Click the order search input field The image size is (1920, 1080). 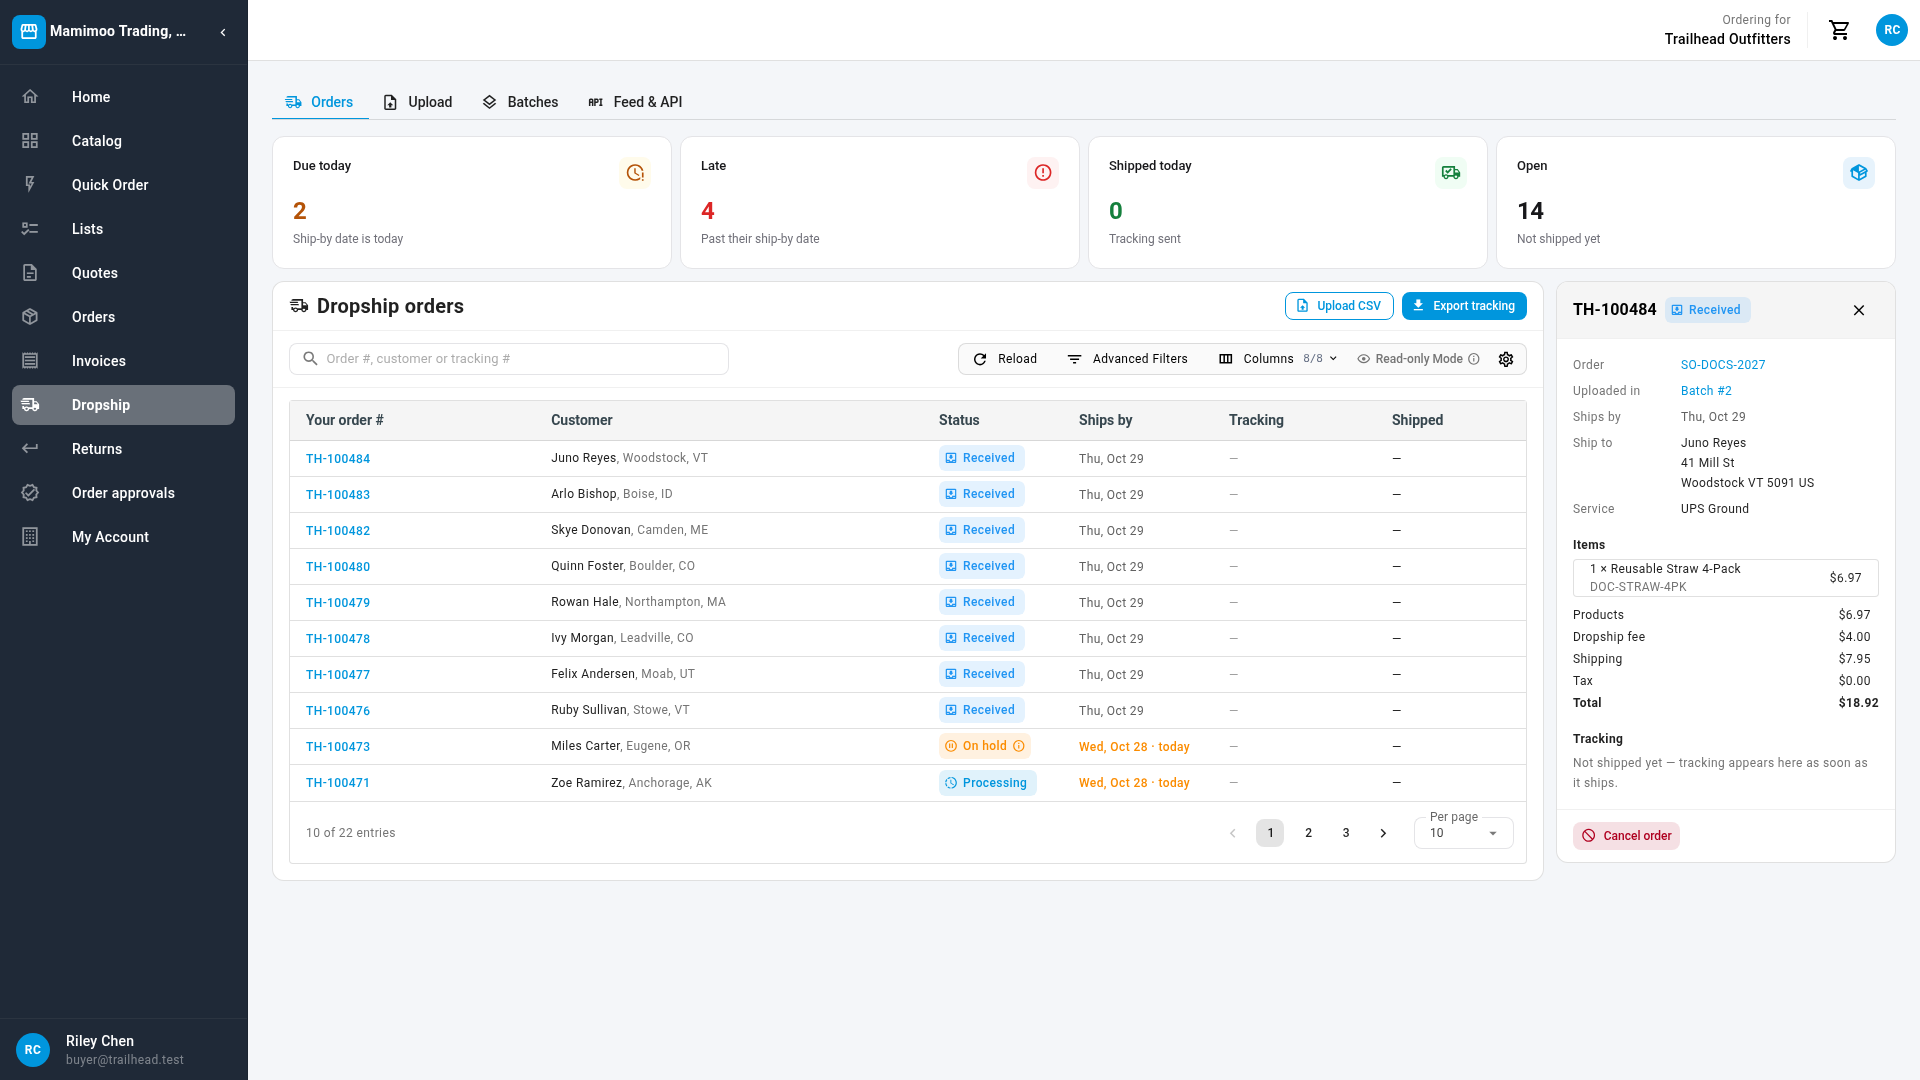(509, 359)
